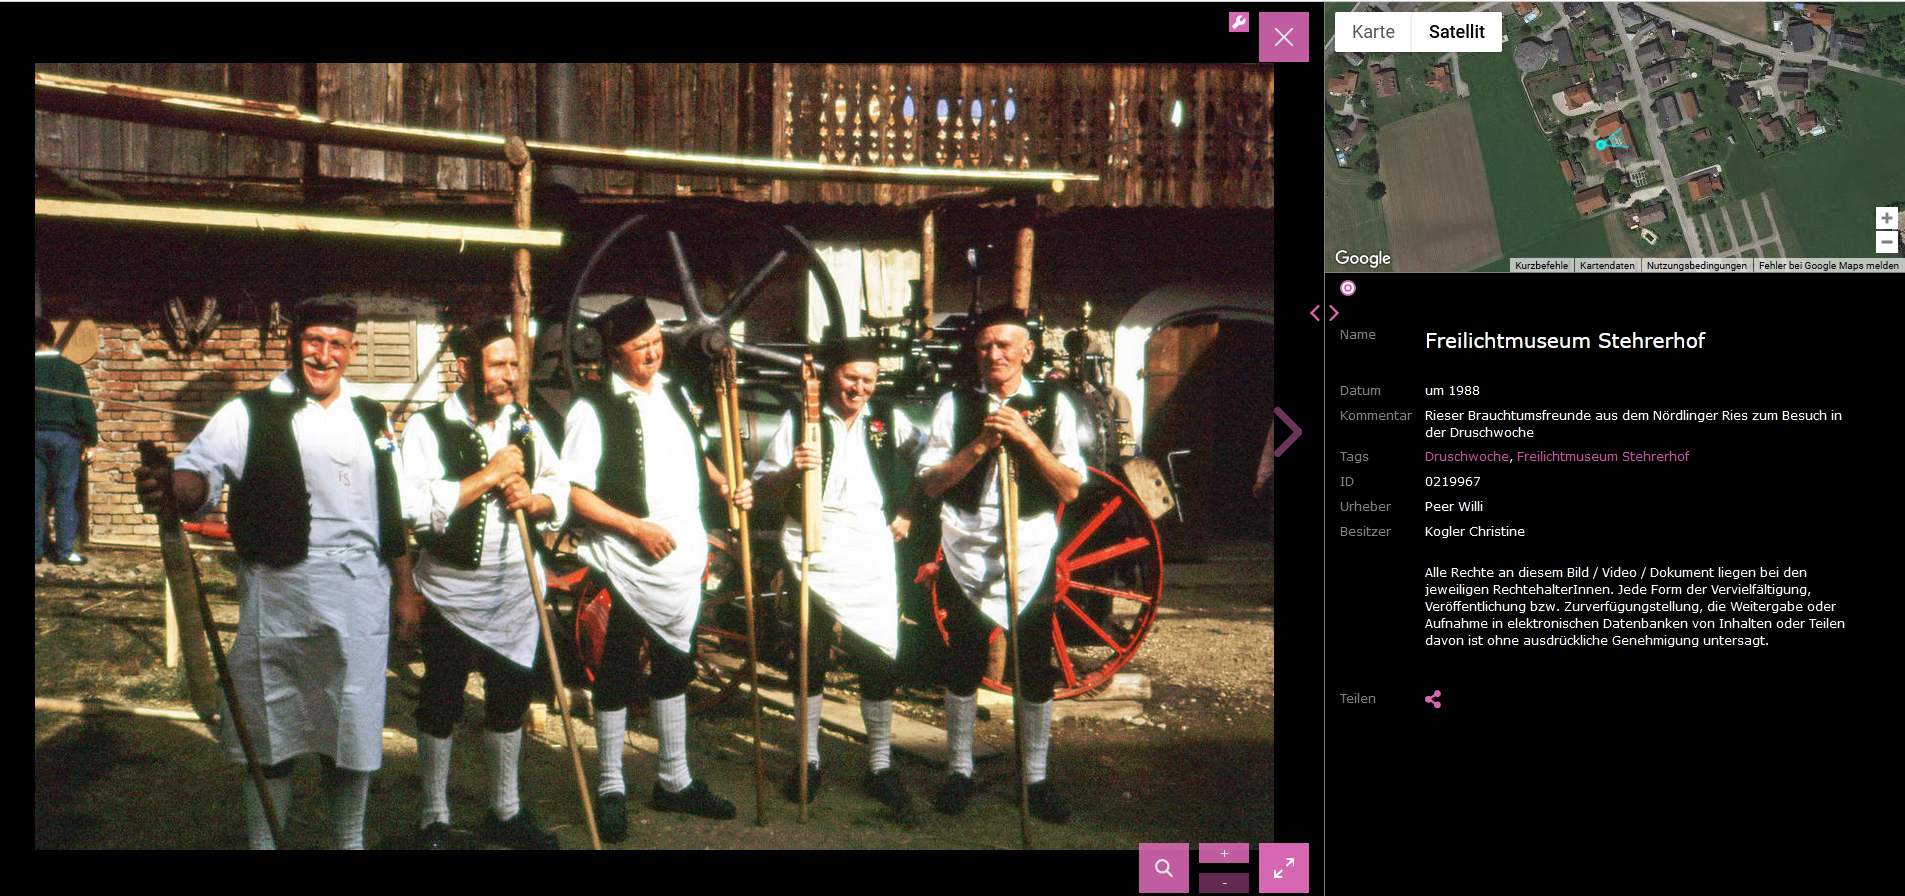Viewport: 1905px width, 896px height.
Task: Click the cyan camera marker on the map
Action: click(1601, 145)
